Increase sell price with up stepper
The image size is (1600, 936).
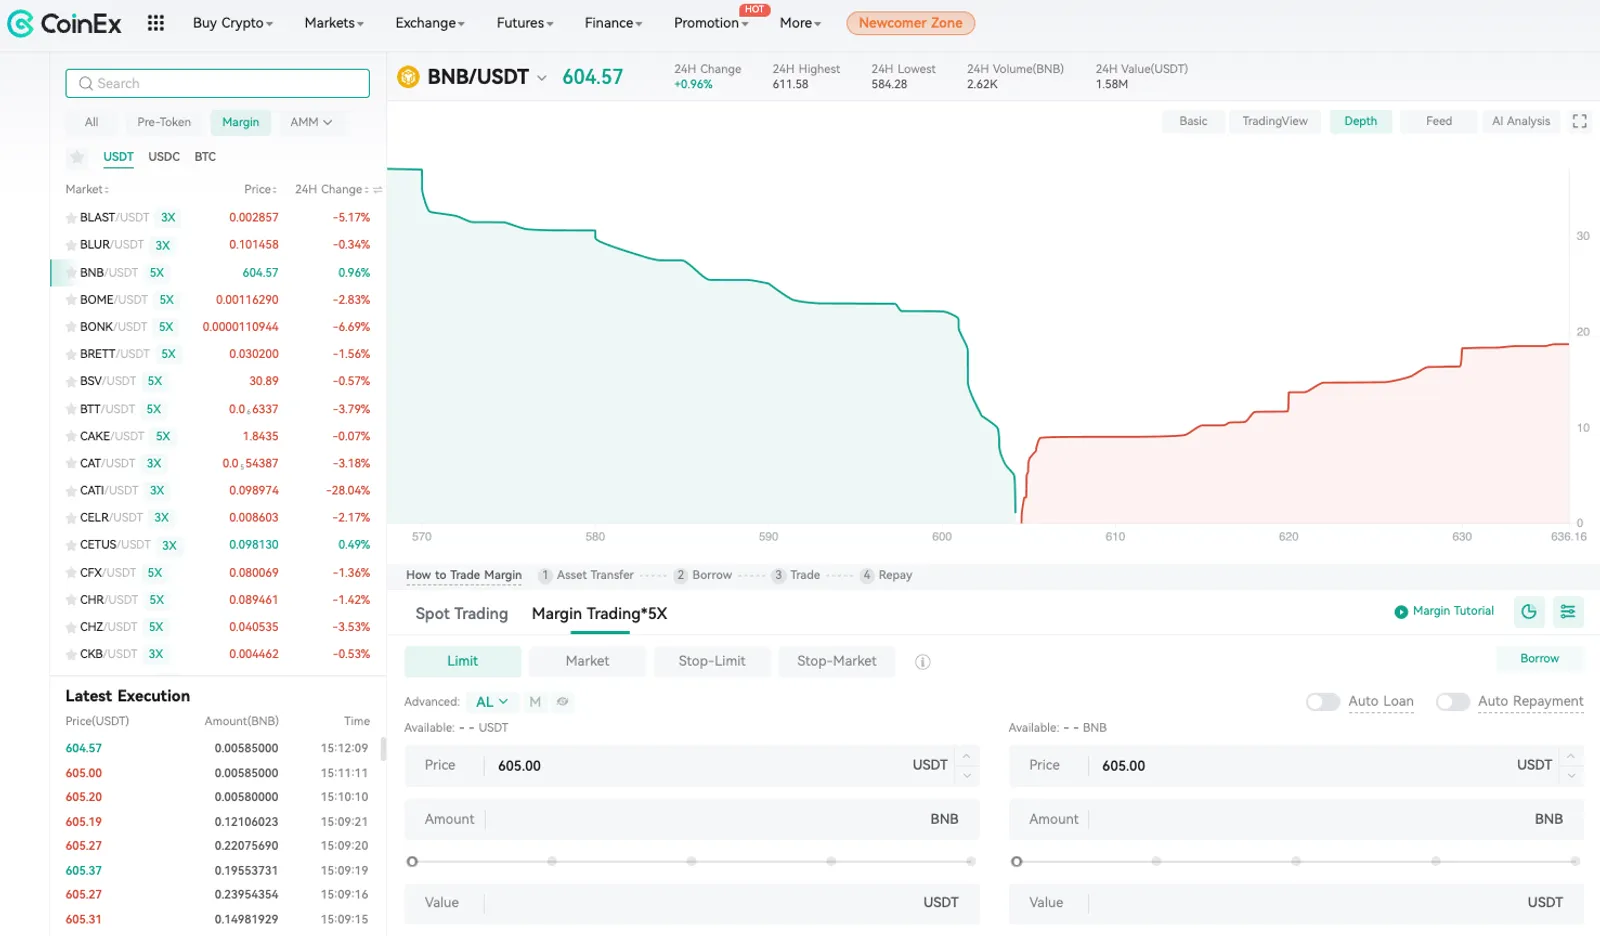point(1571,756)
